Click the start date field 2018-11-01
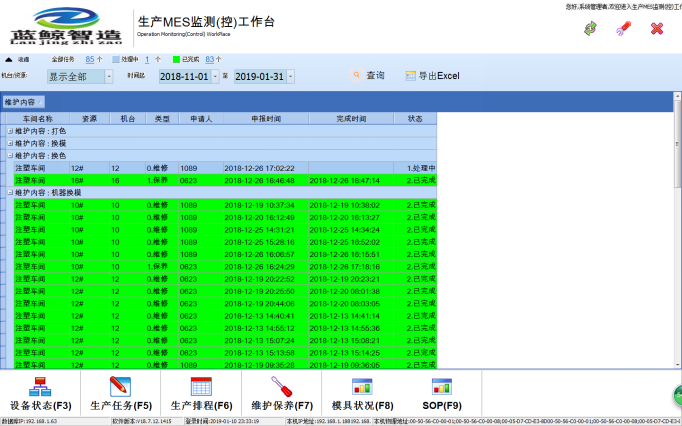The image size is (682, 426). [185, 77]
